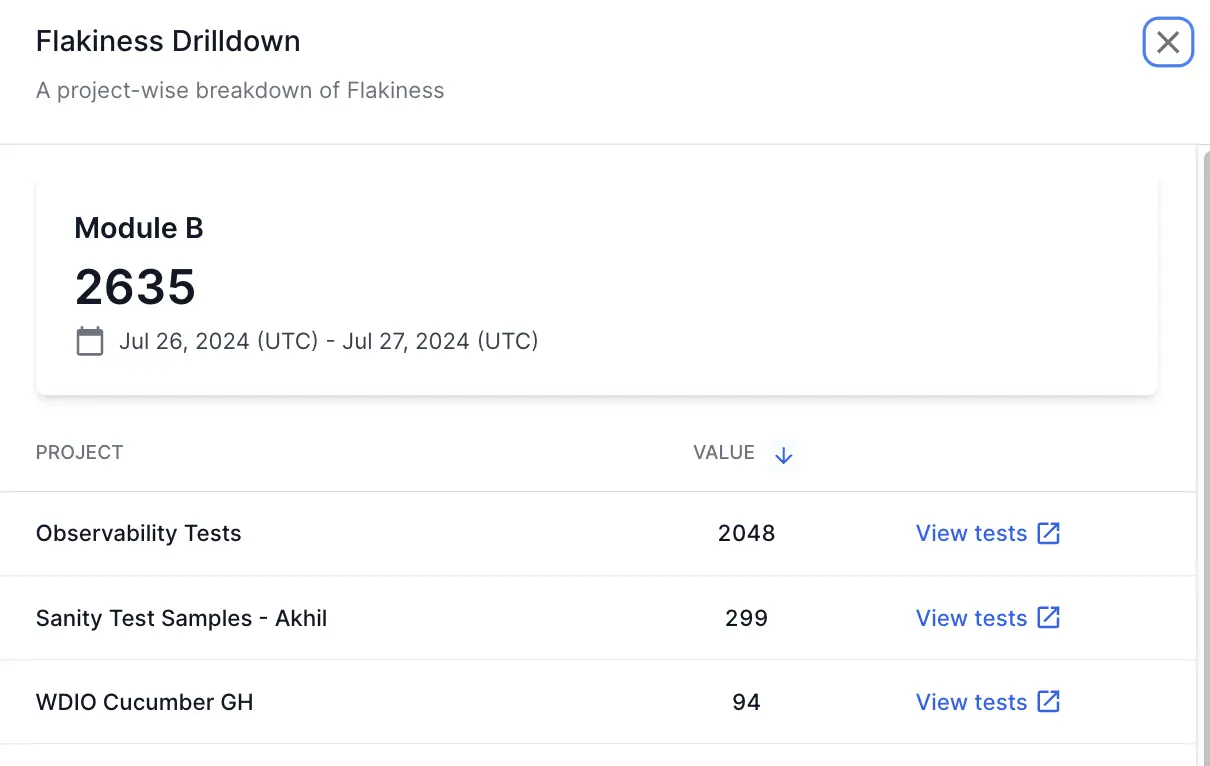Click the Jul 26 - Jul 27, 2024 date range
The image size is (1210, 766).
[328, 341]
